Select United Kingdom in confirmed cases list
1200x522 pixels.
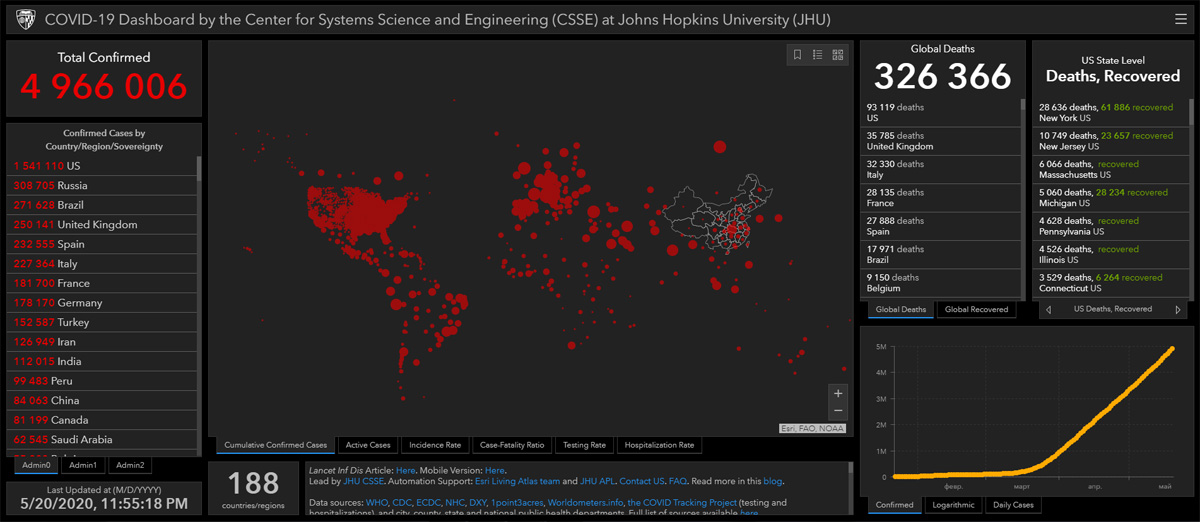[103, 224]
